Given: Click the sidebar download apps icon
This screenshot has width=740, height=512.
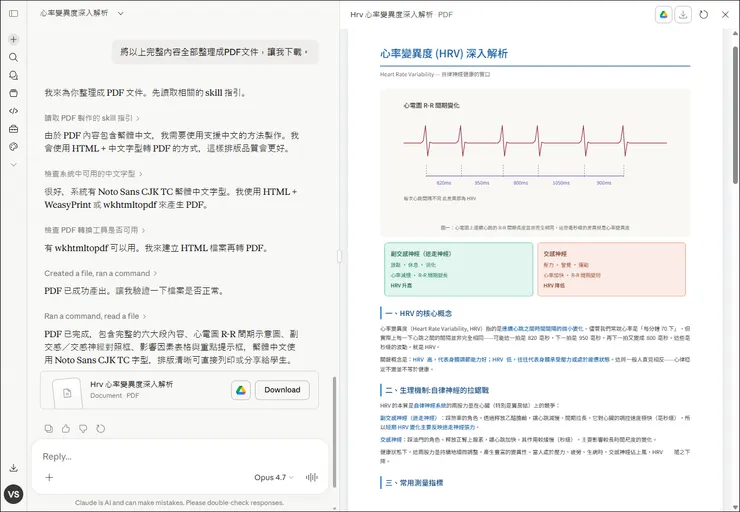Looking at the screenshot, I should click(14, 468).
